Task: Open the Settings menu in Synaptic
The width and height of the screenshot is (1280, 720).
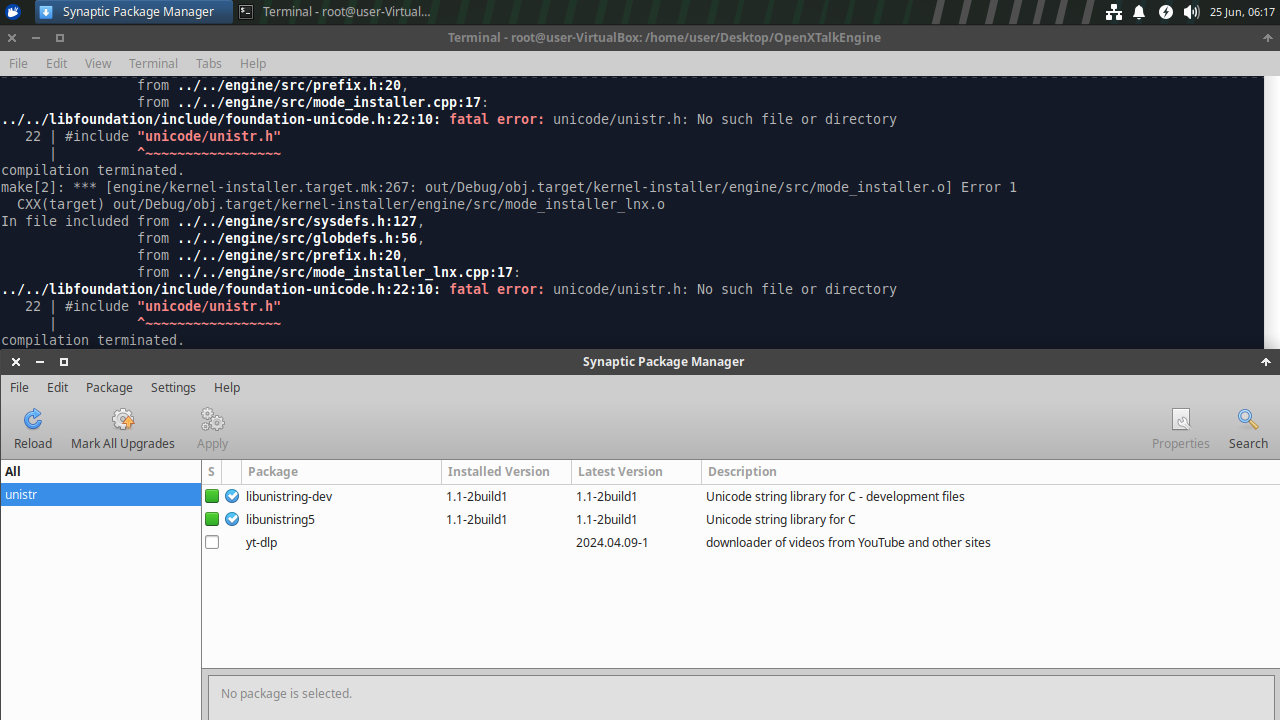Action: tap(173, 387)
